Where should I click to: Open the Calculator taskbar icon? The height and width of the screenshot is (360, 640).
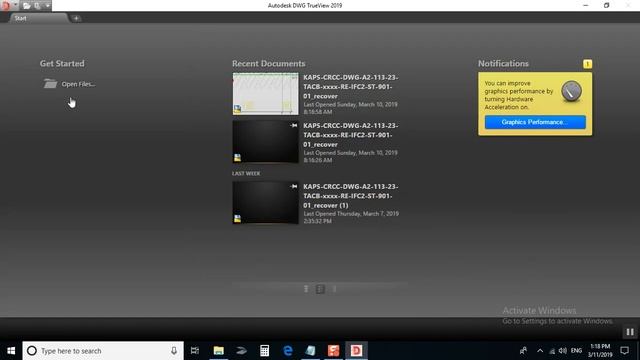264,351
